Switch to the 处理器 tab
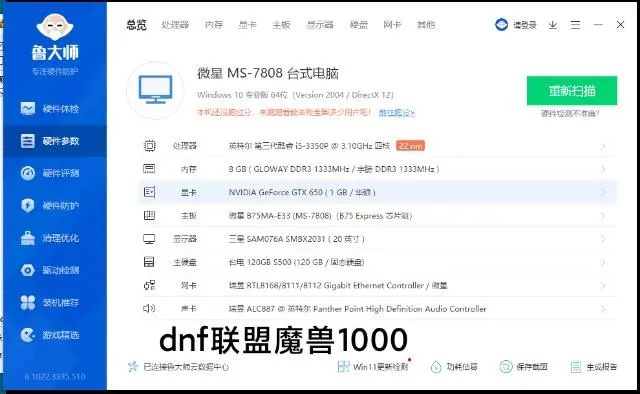Screen dimensions: 640x394 (175, 25)
